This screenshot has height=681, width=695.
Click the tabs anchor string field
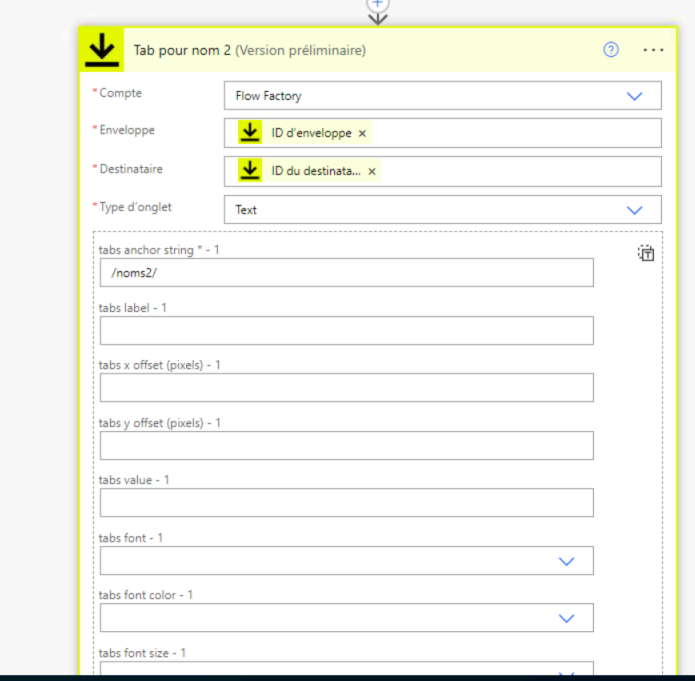(x=346, y=273)
